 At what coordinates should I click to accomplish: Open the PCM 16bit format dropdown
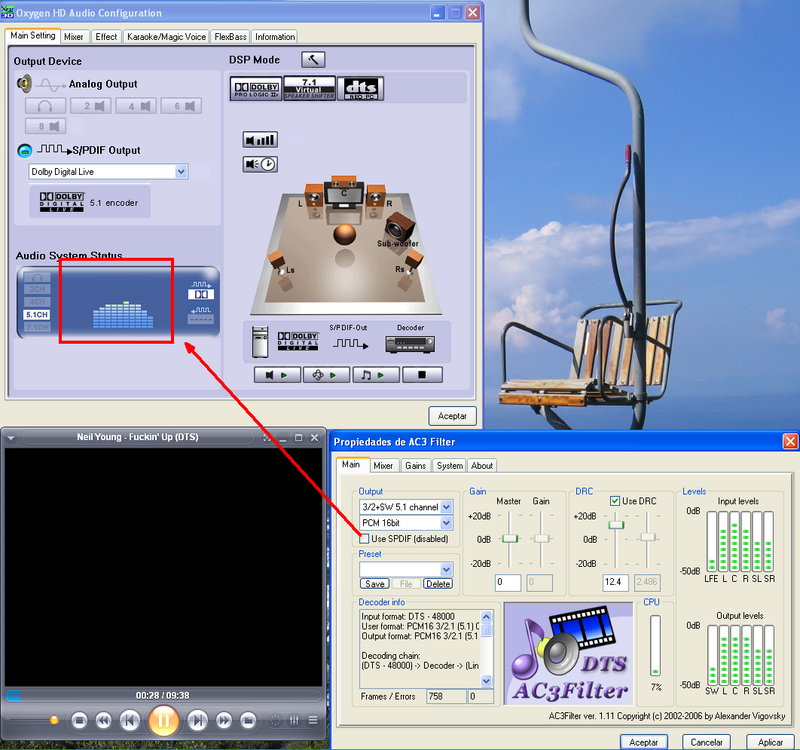[x=446, y=523]
